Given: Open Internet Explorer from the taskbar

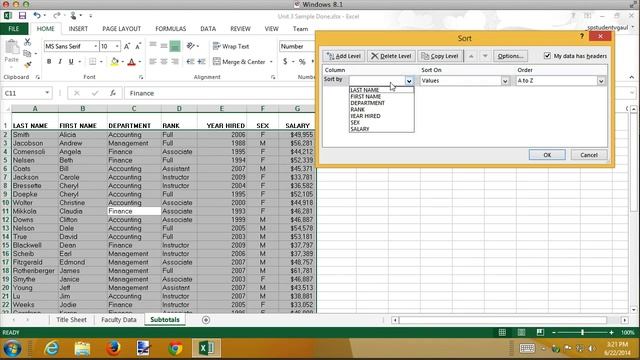Looking at the screenshot, I should click(51, 348).
